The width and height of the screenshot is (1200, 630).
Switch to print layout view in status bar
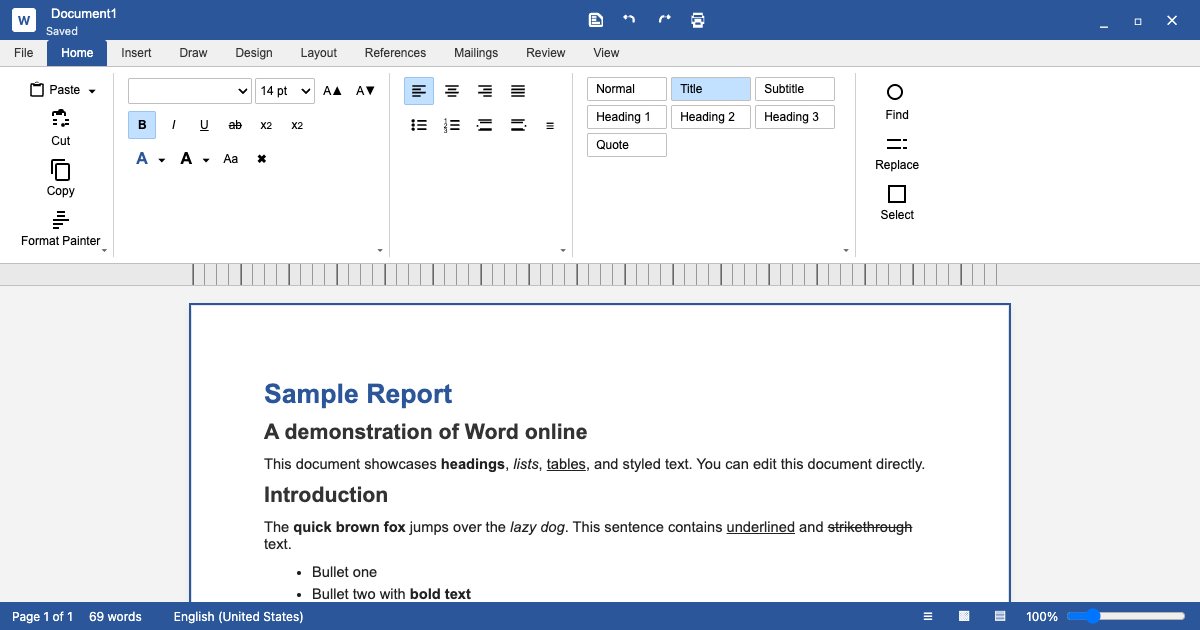(x=964, y=617)
